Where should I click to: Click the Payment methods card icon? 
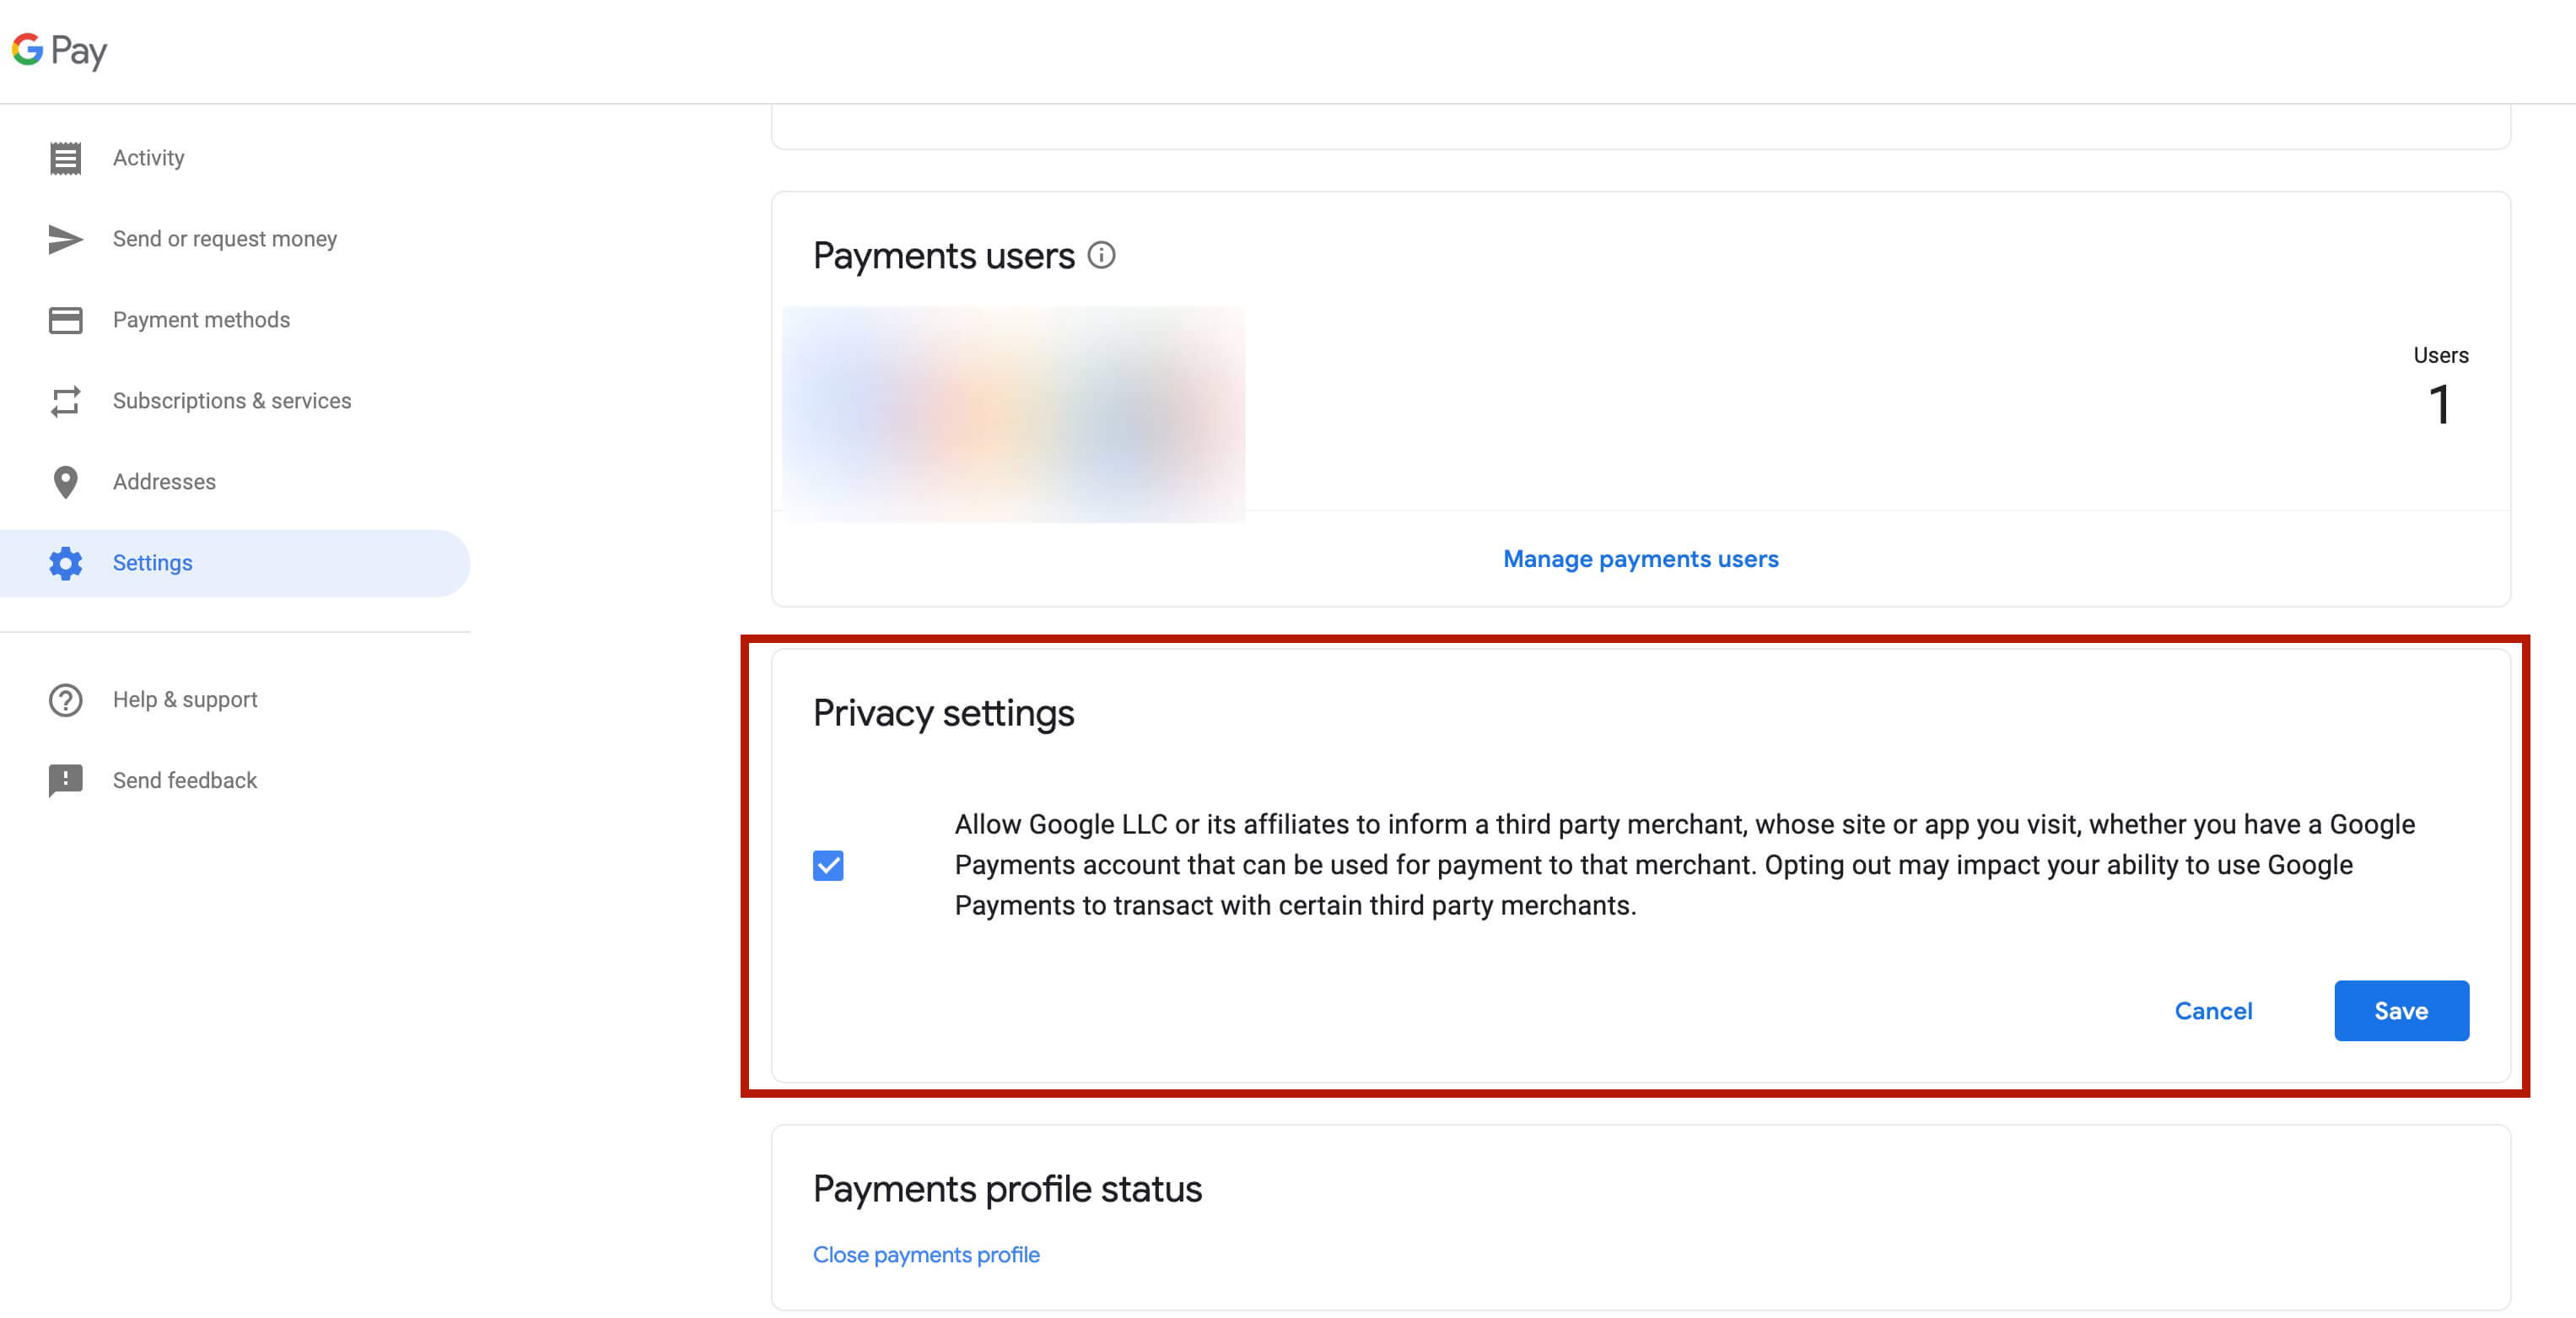pos(66,320)
